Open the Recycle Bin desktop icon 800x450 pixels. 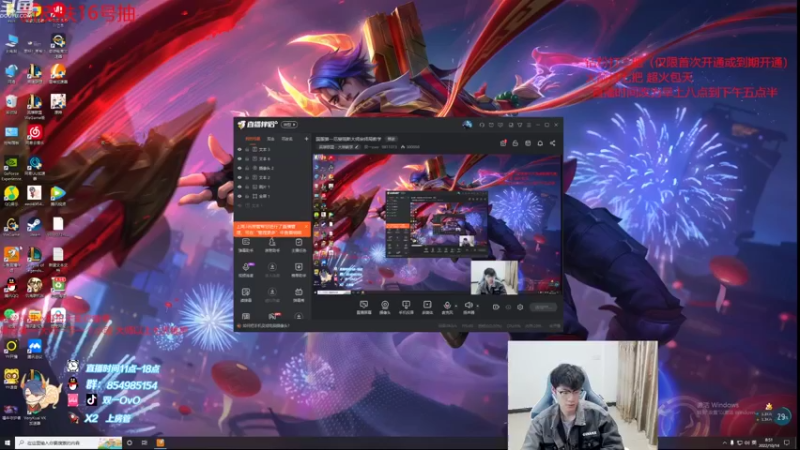11,104
